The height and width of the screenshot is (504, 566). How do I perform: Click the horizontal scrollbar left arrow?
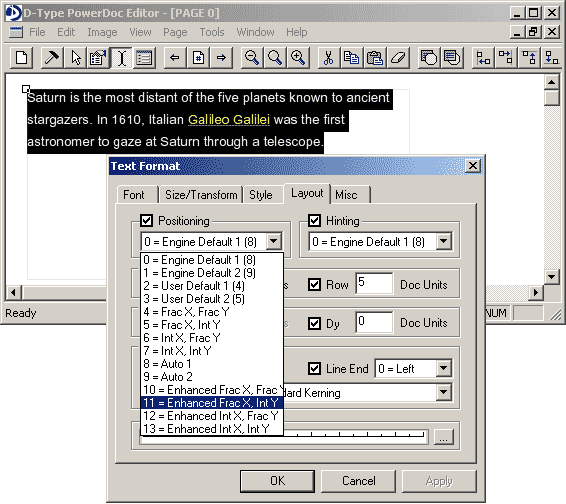click(13, 292)
